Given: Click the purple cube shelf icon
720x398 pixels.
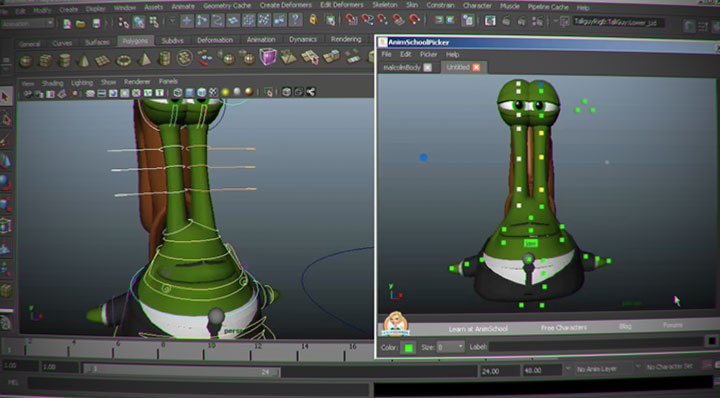Looking at the screenshot, I should tap(268, 57).
